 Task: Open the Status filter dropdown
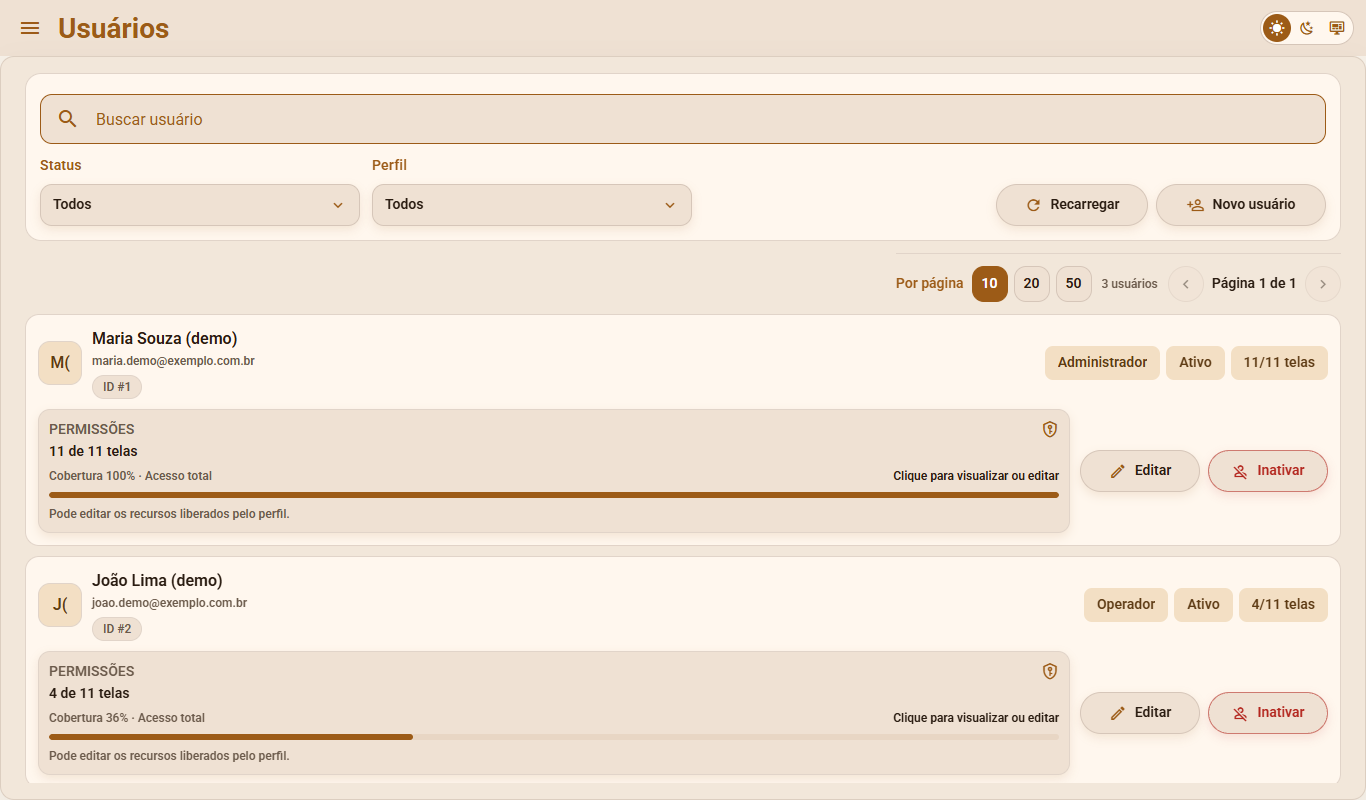(200, 205)
